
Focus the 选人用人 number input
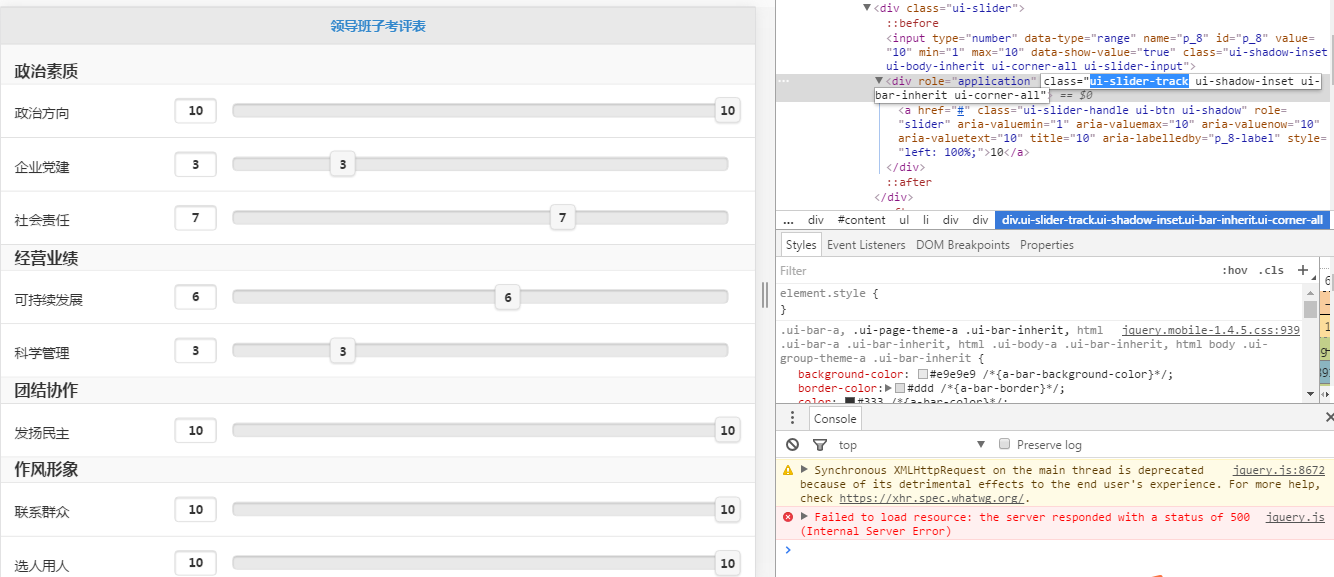196,563
